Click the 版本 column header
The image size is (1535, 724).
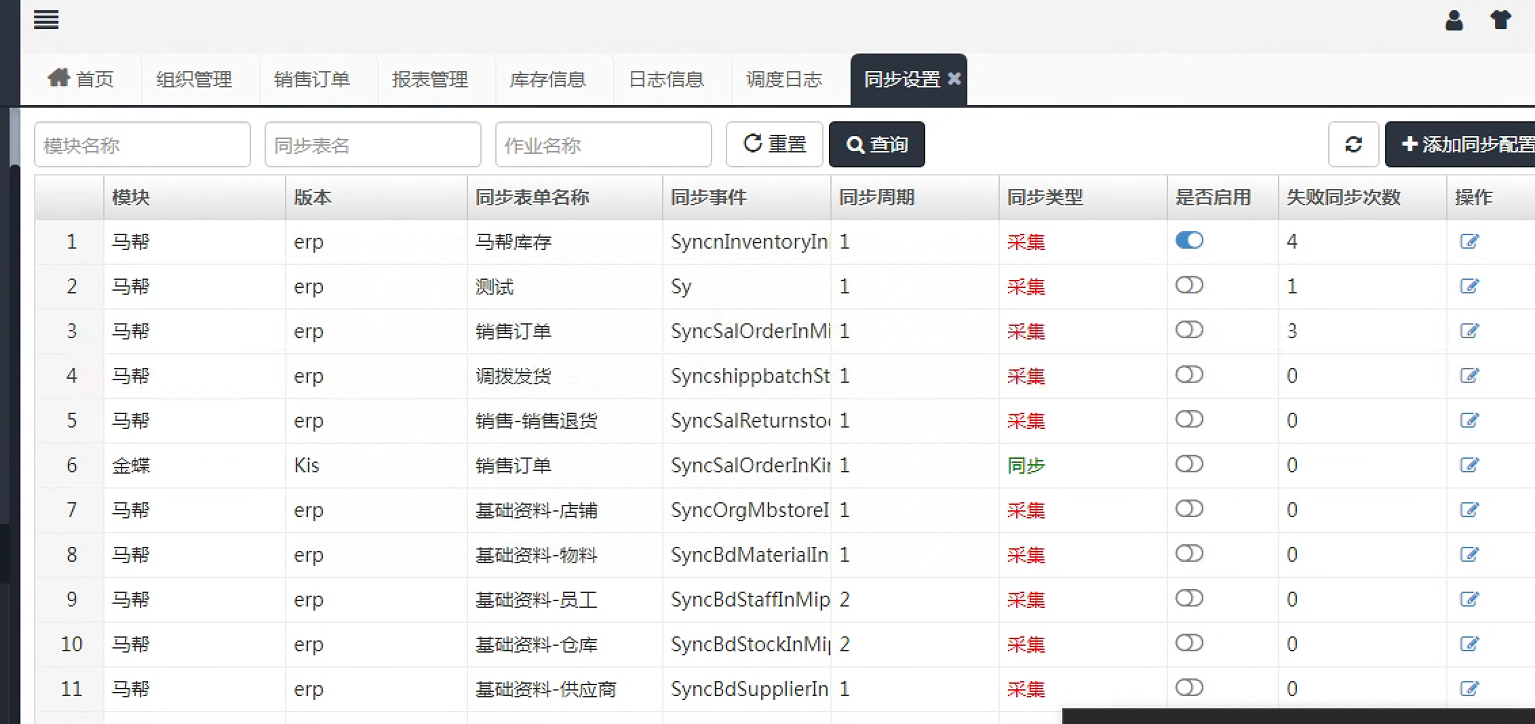click(376, 197)
